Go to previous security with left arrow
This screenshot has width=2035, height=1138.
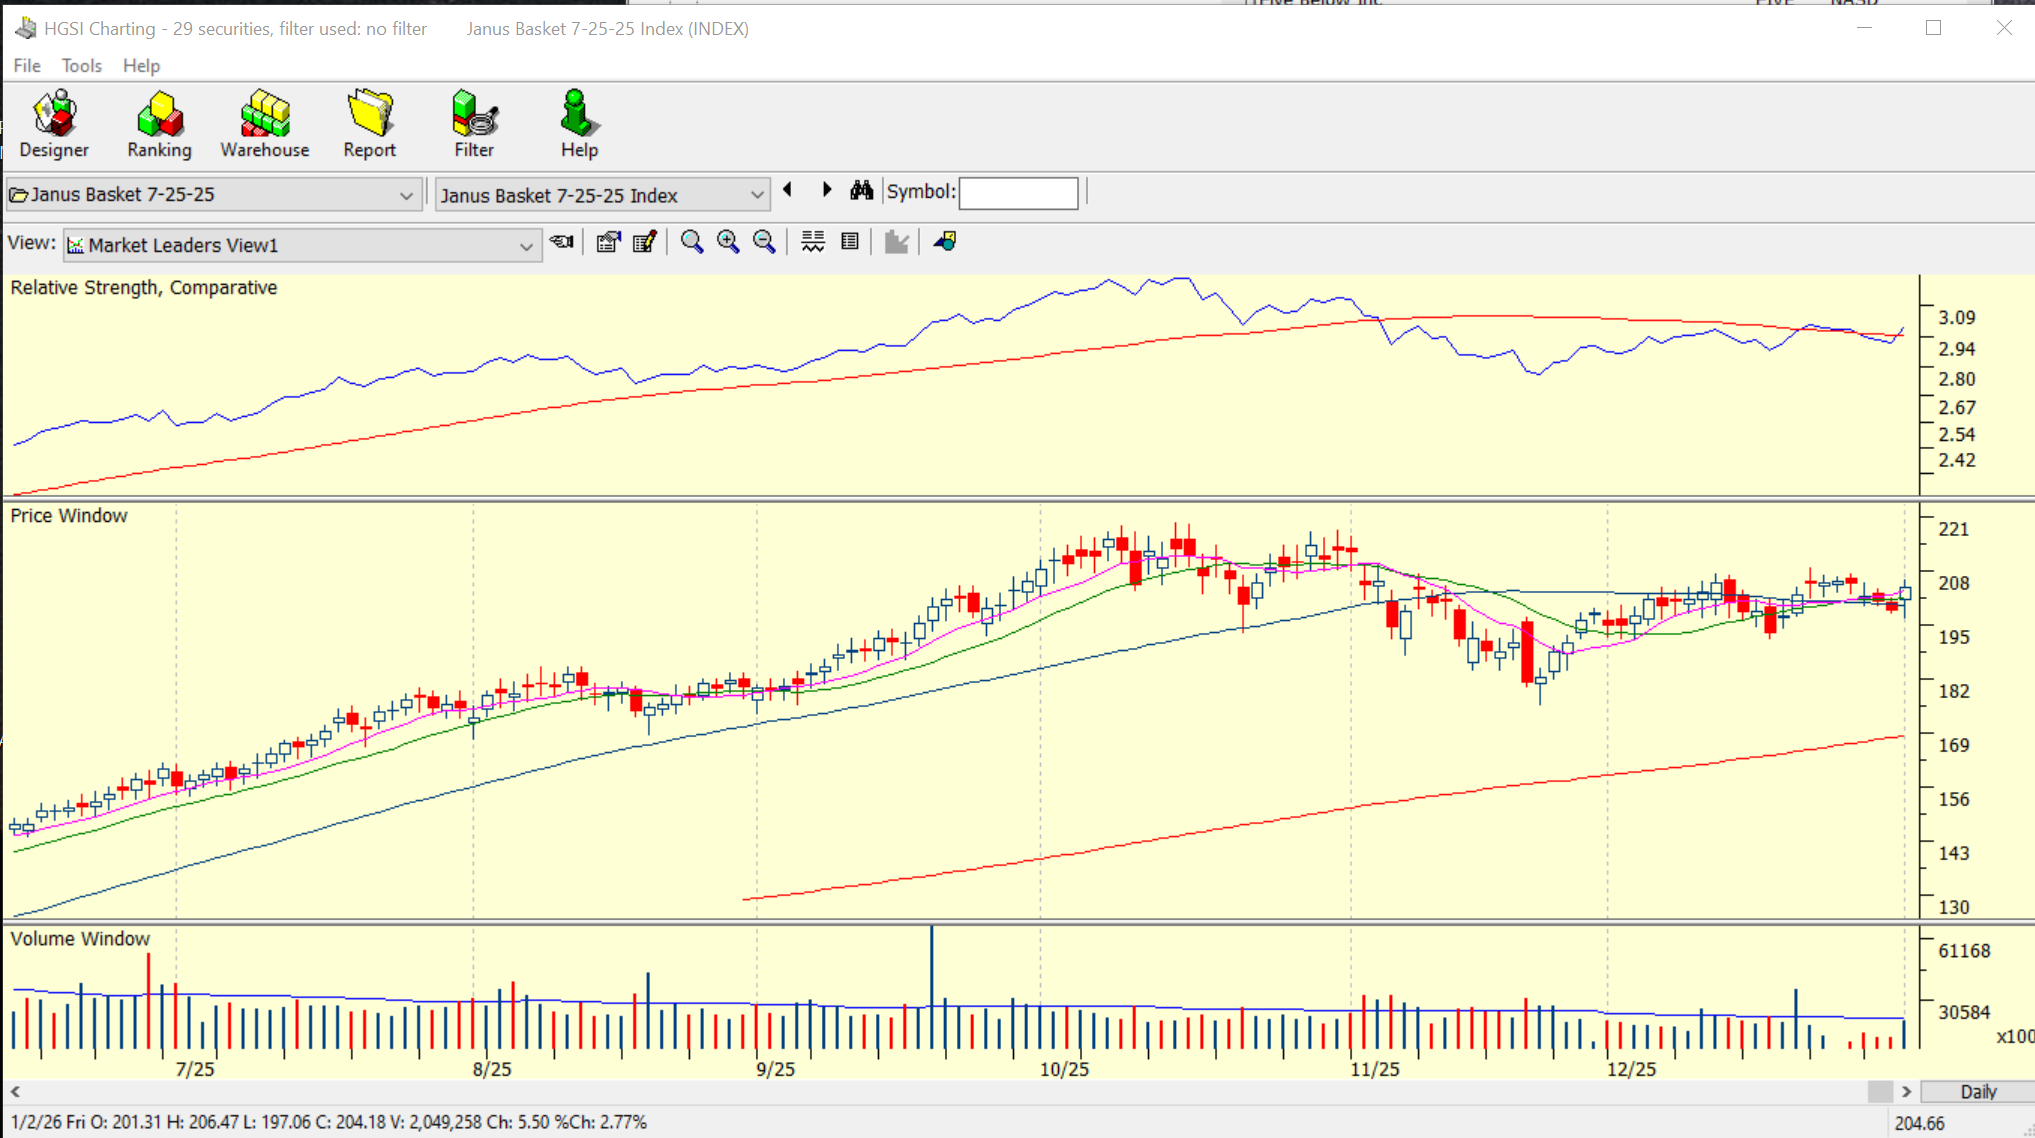tap(788, 190)
